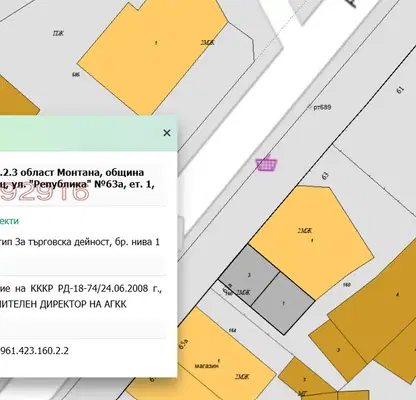Close the property info popup
Image resolution: width=416 pixels, height=400 pixels.
point(167,133)
